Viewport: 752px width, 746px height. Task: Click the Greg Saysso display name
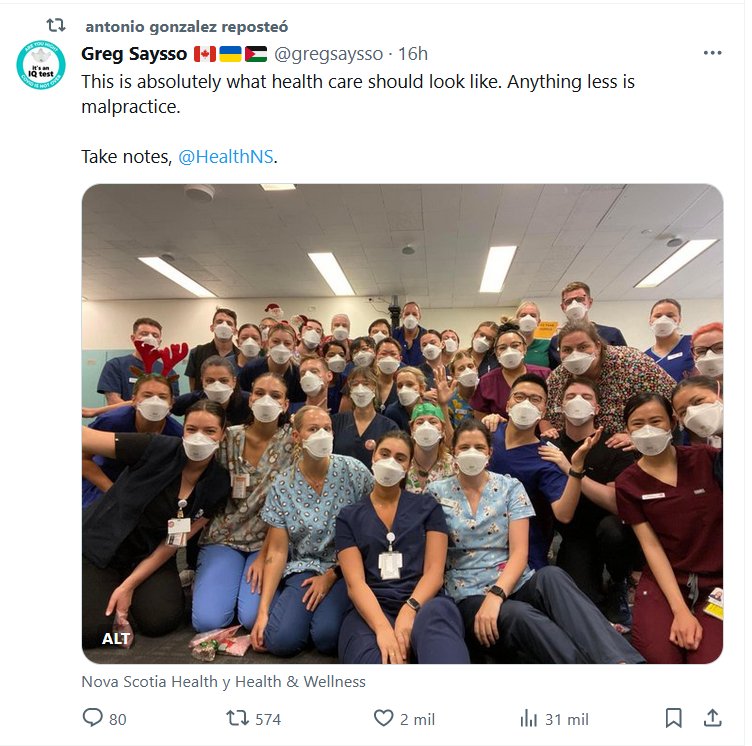134,54
